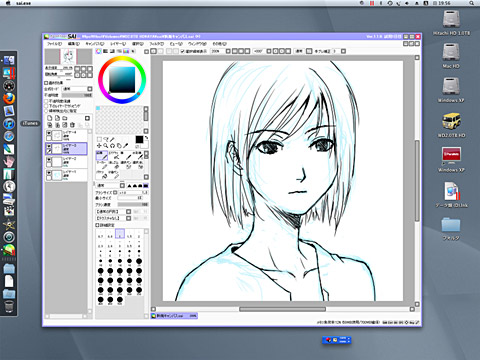This screenshot has height=360, width=480.
Task: Select the sharpest brush edge shape icon
Action: (x=129, y=186)
